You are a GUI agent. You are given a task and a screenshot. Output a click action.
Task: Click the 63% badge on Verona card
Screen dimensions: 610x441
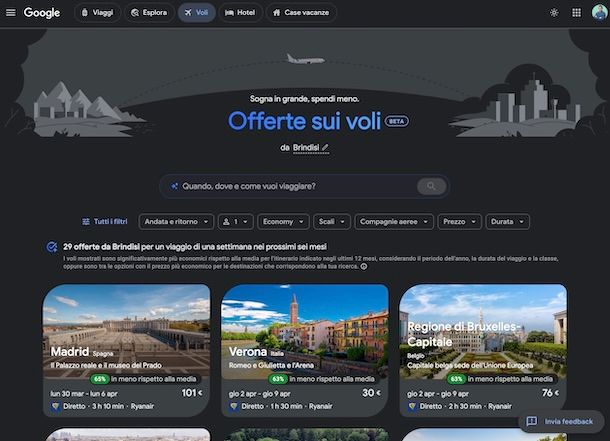[x=278, y=379]
